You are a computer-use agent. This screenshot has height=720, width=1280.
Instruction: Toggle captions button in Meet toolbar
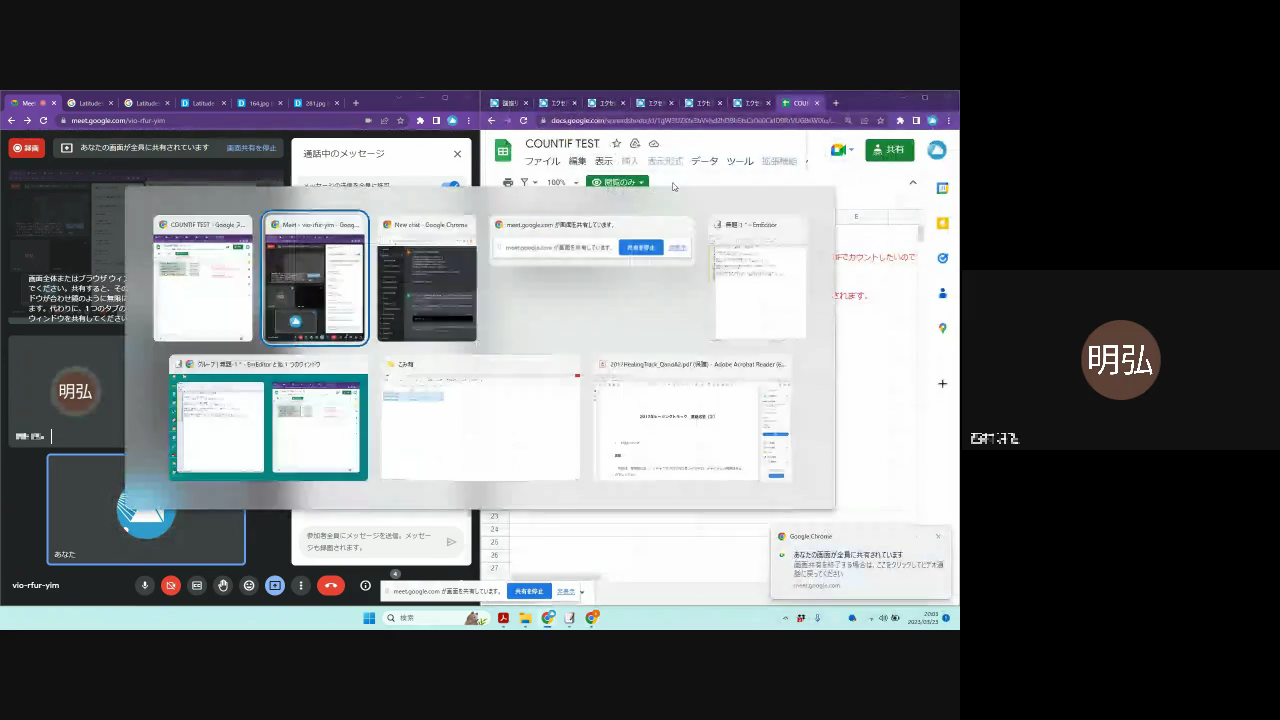click(x=197, y=586)
